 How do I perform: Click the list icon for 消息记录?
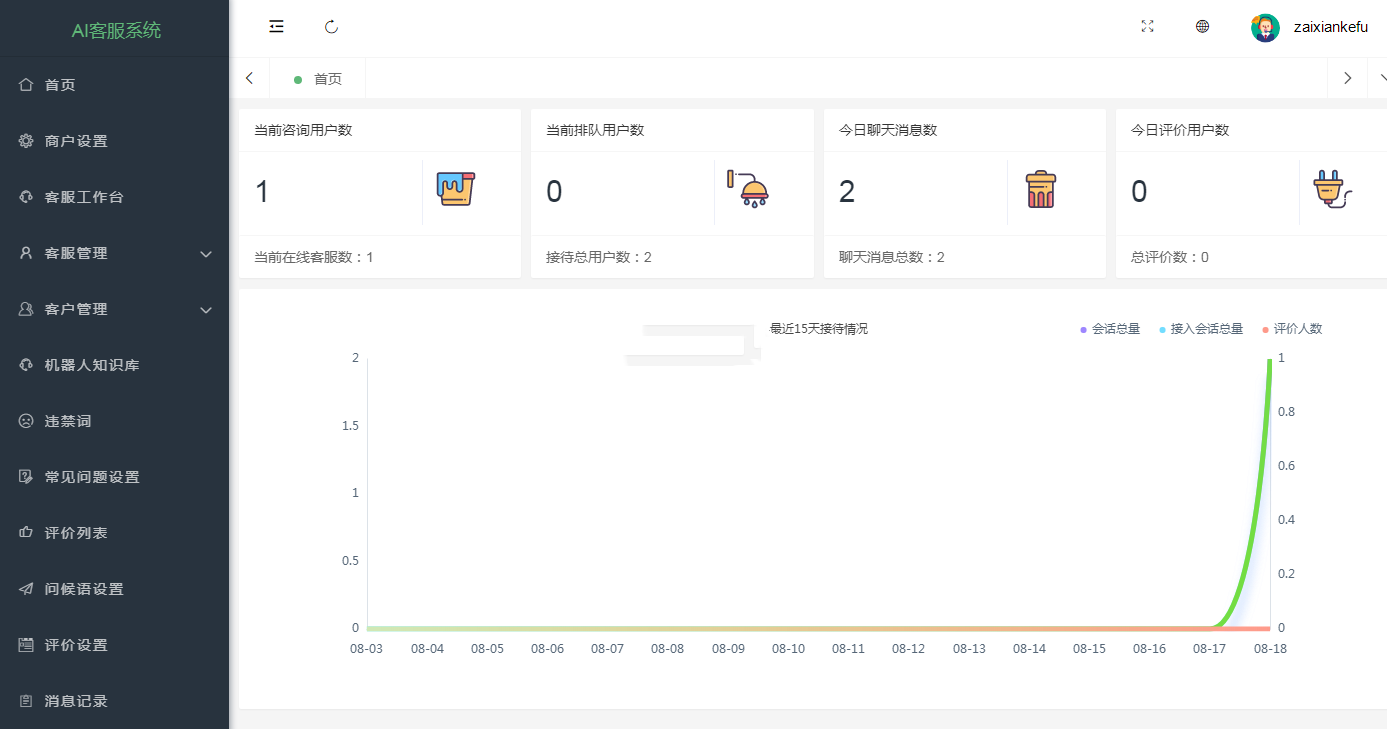(26, 701)
